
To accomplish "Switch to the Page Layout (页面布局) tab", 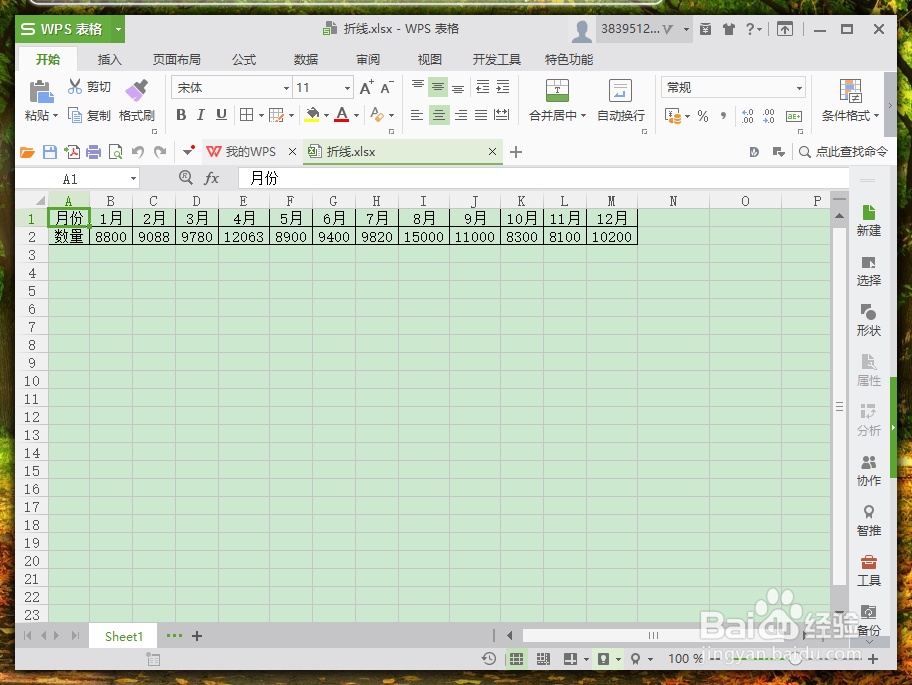I will click(176, 60).
